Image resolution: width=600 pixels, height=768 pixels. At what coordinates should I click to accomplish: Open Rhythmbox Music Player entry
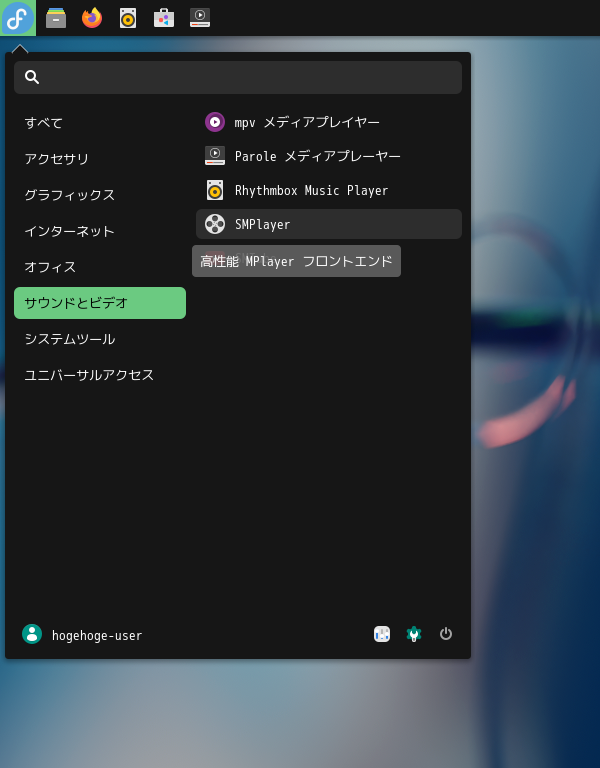click(x=329, y=190)
